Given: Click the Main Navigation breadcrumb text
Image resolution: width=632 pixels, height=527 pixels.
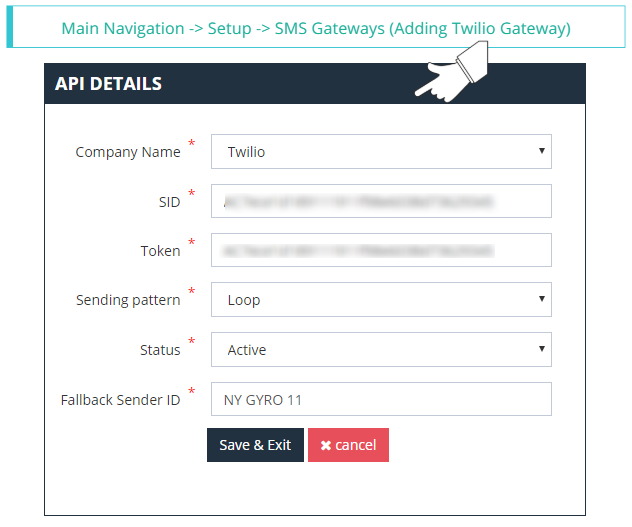Looking at the screenshot, I should tap(123, 28).
